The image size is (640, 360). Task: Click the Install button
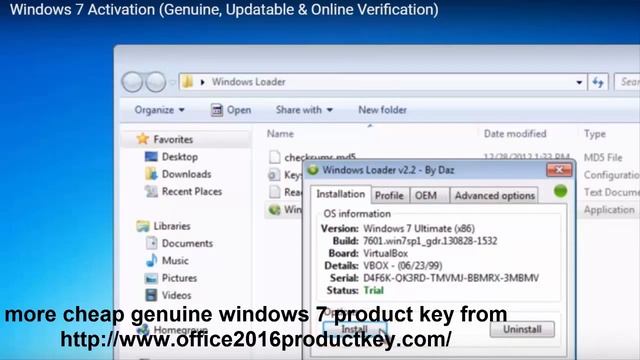(354, 329)
